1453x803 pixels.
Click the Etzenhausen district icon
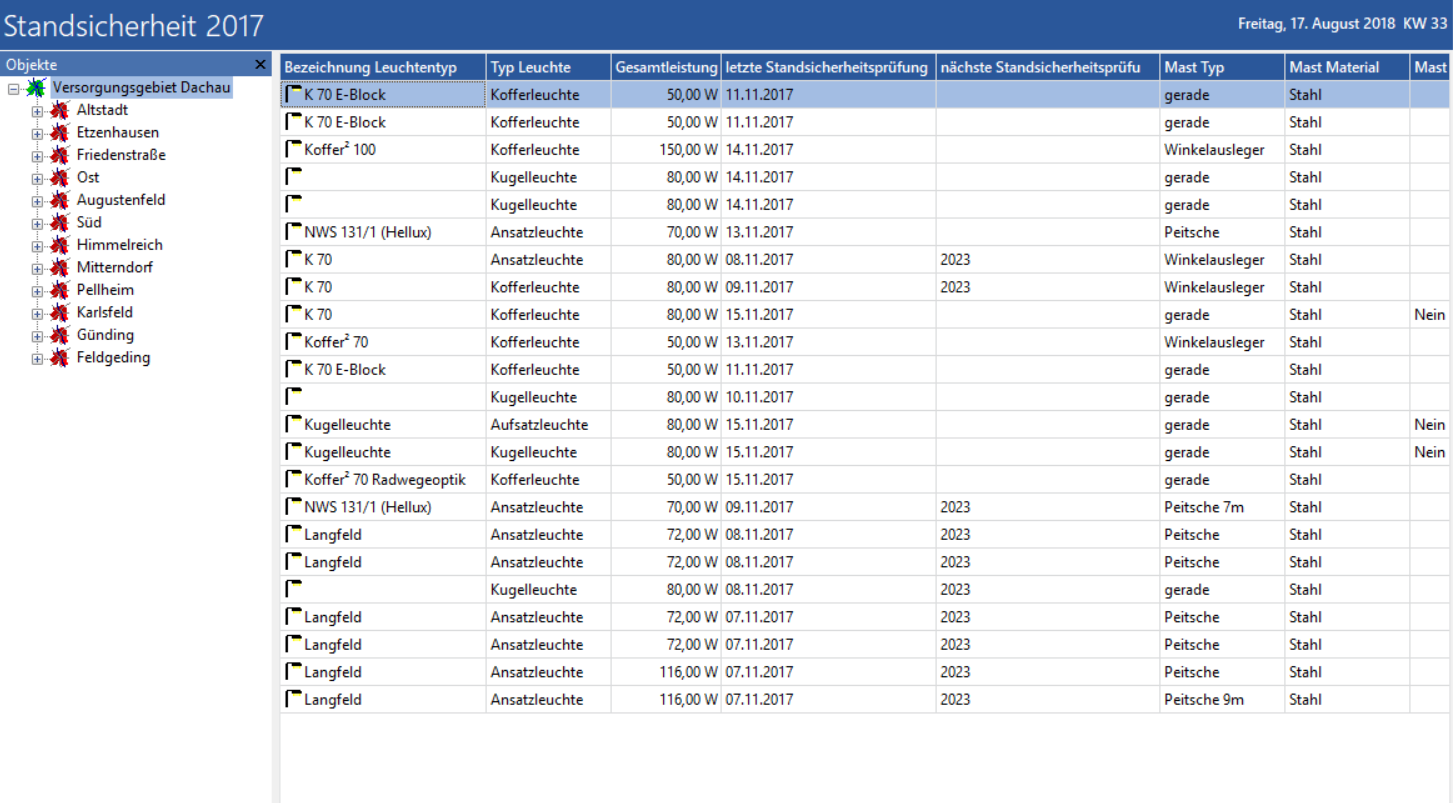60,133
